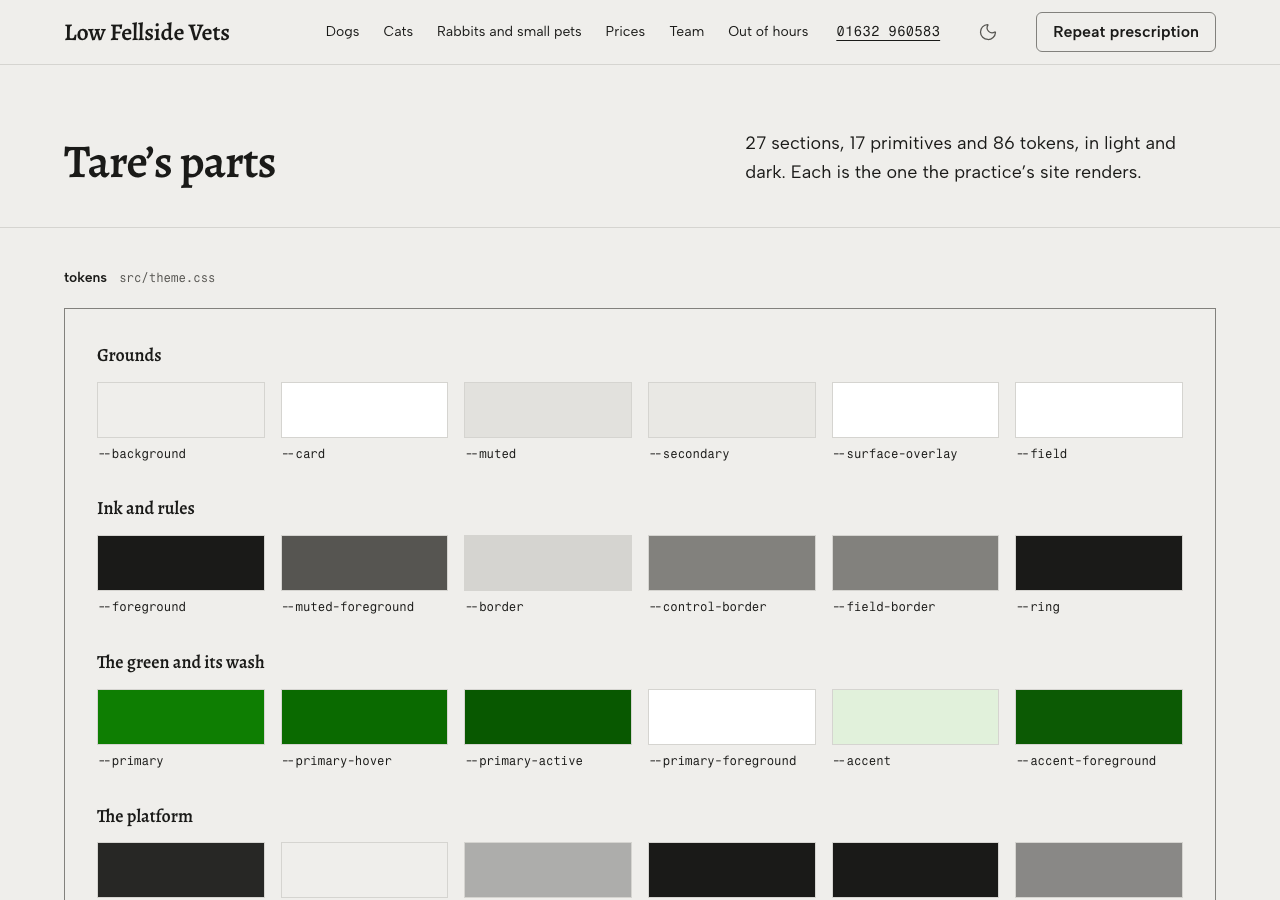
Task: Click the --primary-active swatch
Action: 548,717
